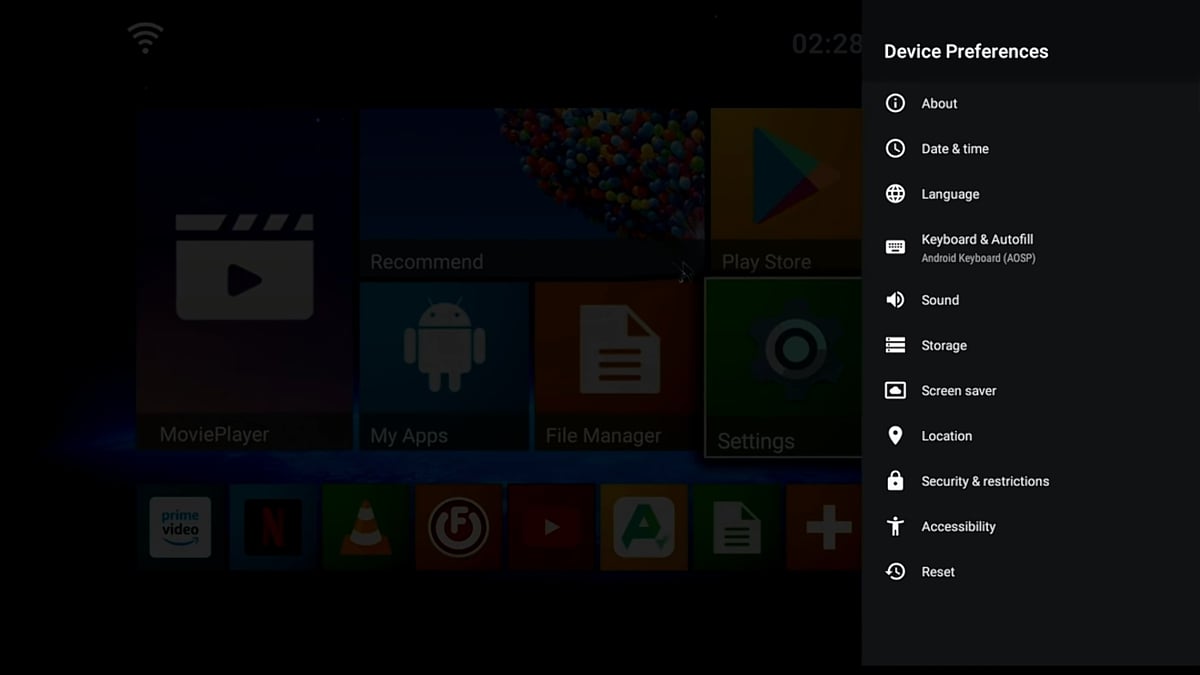Go to Sound settings
1200x675 pixels.
[1031, 300]
